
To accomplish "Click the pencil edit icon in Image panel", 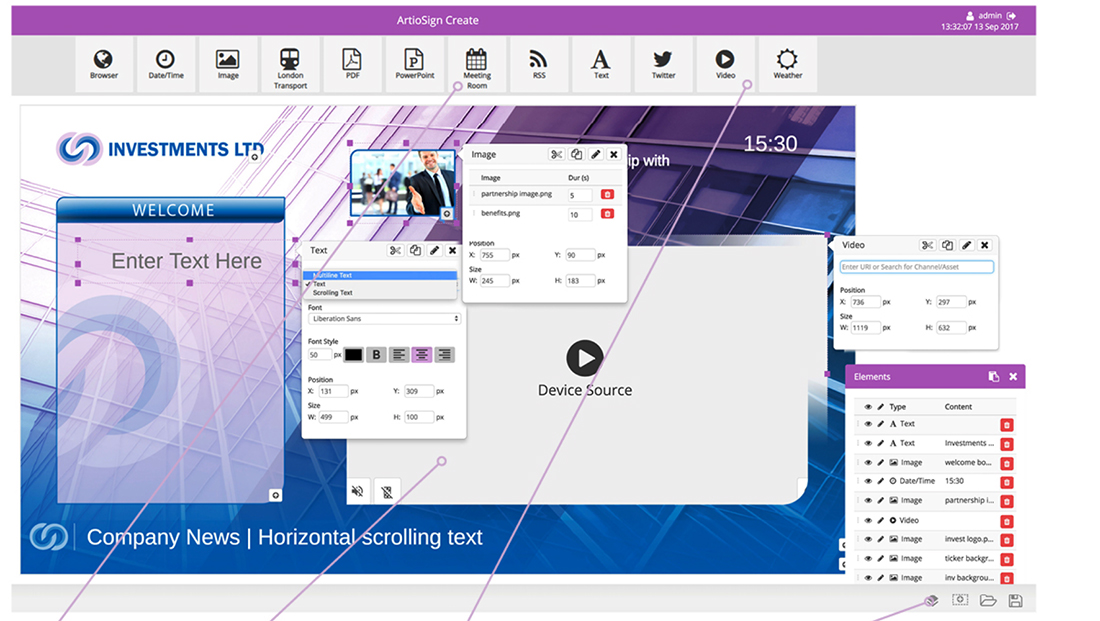I will point(595,154).
